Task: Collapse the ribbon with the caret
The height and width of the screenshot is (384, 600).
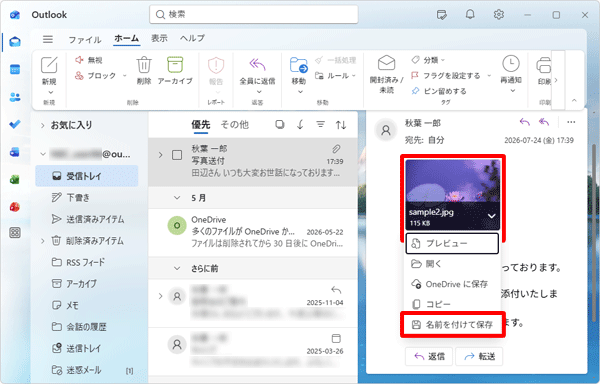Action: 574,100
